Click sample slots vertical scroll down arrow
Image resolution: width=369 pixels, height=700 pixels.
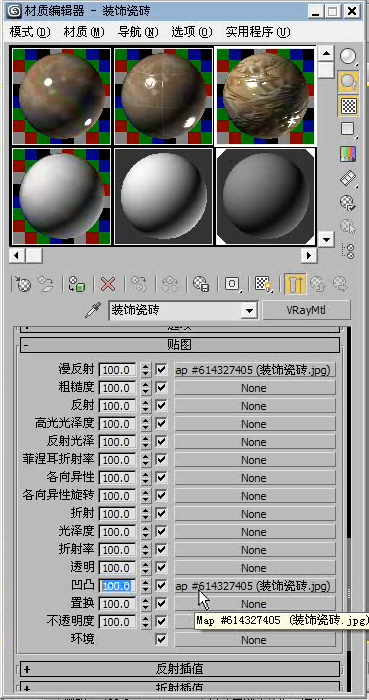coord(327,239)
